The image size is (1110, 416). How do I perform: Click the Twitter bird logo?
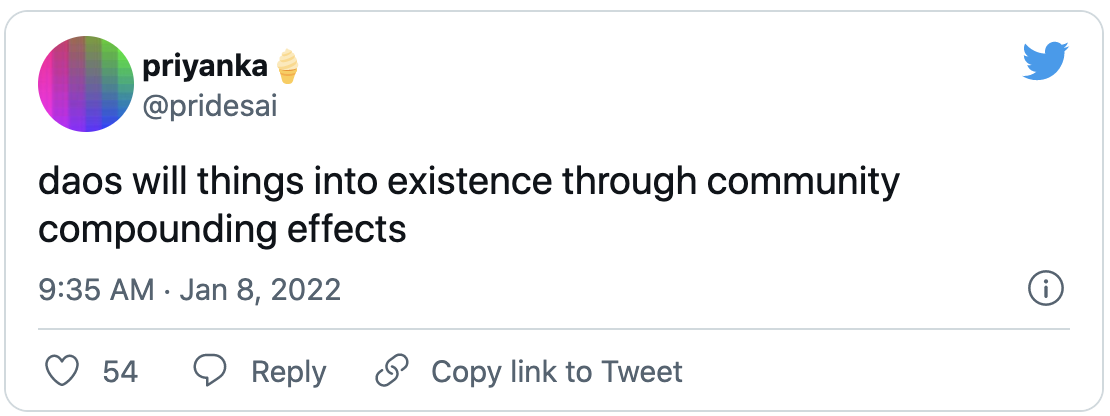pos(1046,62)
